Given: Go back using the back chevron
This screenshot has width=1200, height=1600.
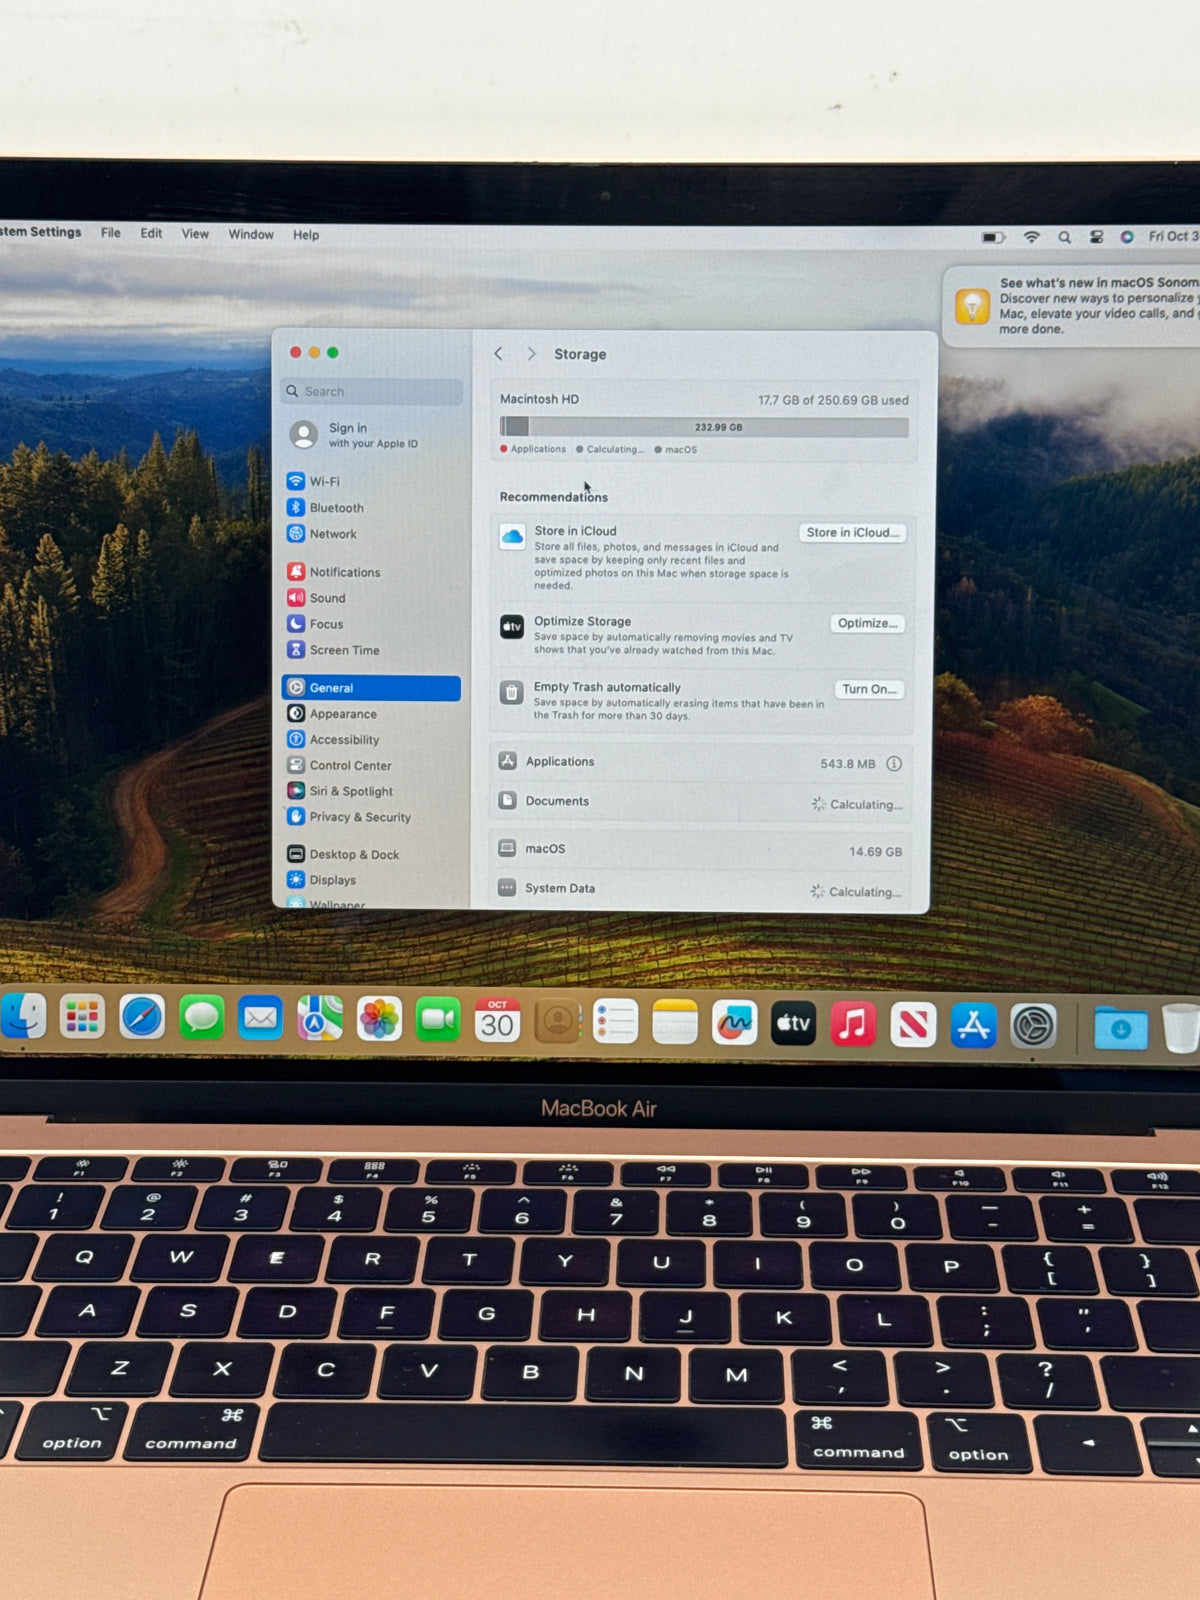Looking at the screenshot, I should 499,354.
